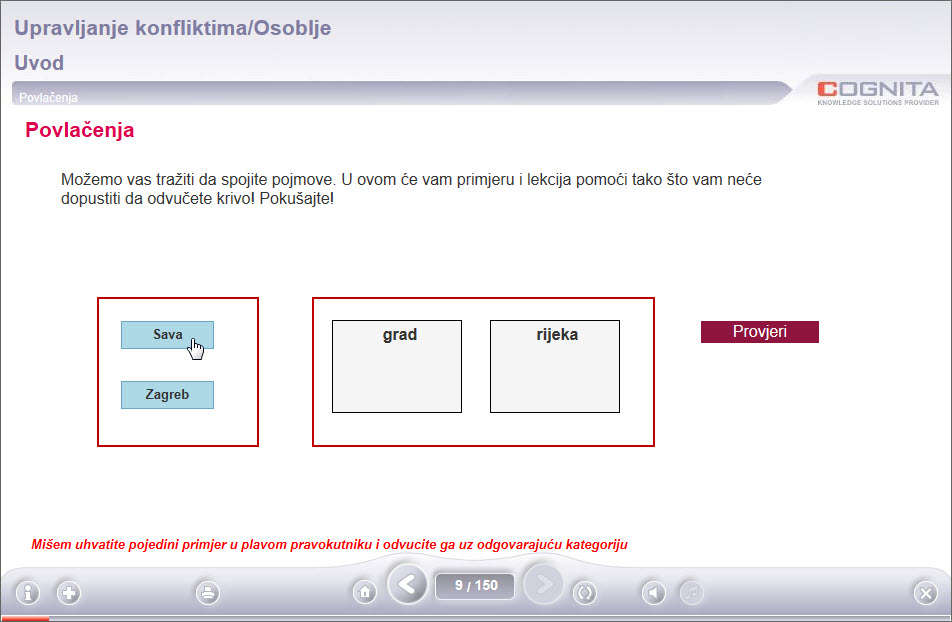
Task: Go to the previous slide arrow
Action: (407, 586)
